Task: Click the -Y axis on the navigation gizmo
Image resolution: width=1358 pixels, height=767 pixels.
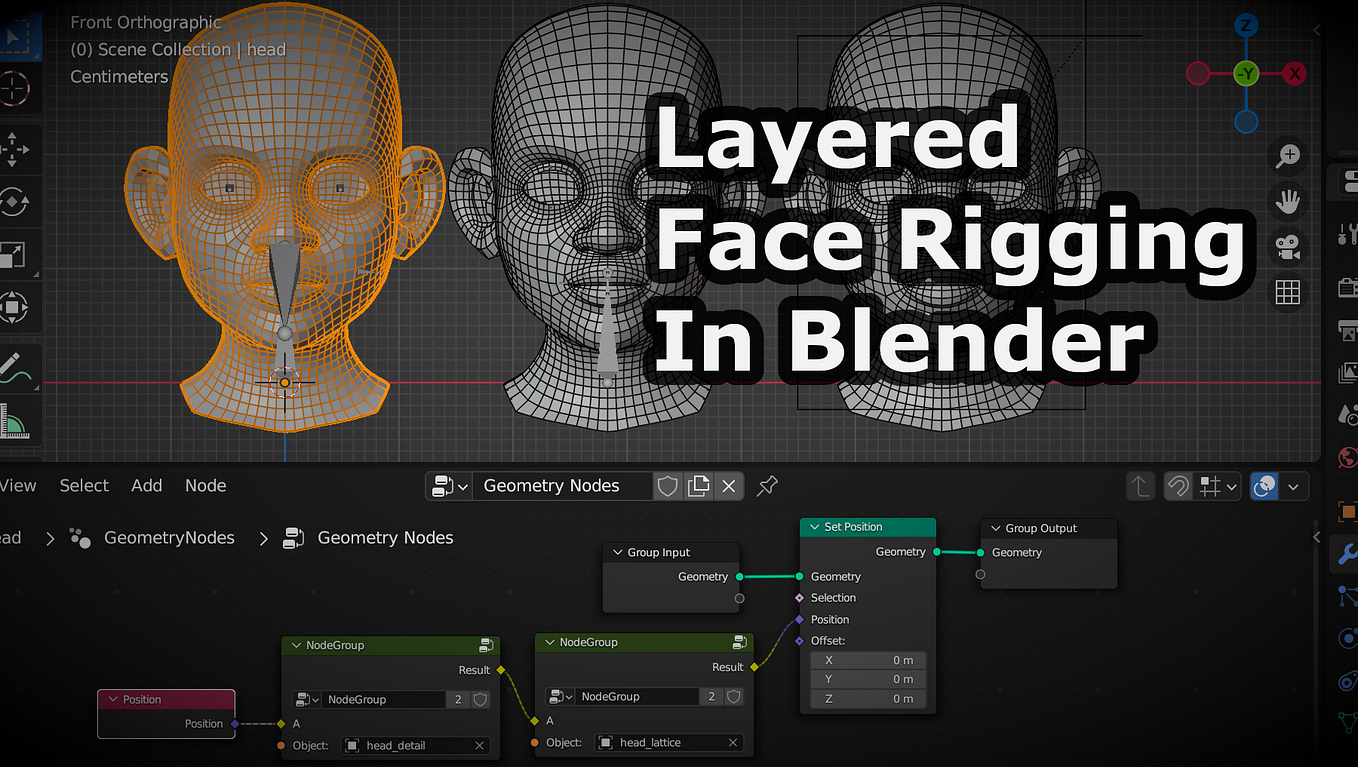Action: coord(1246,73)
